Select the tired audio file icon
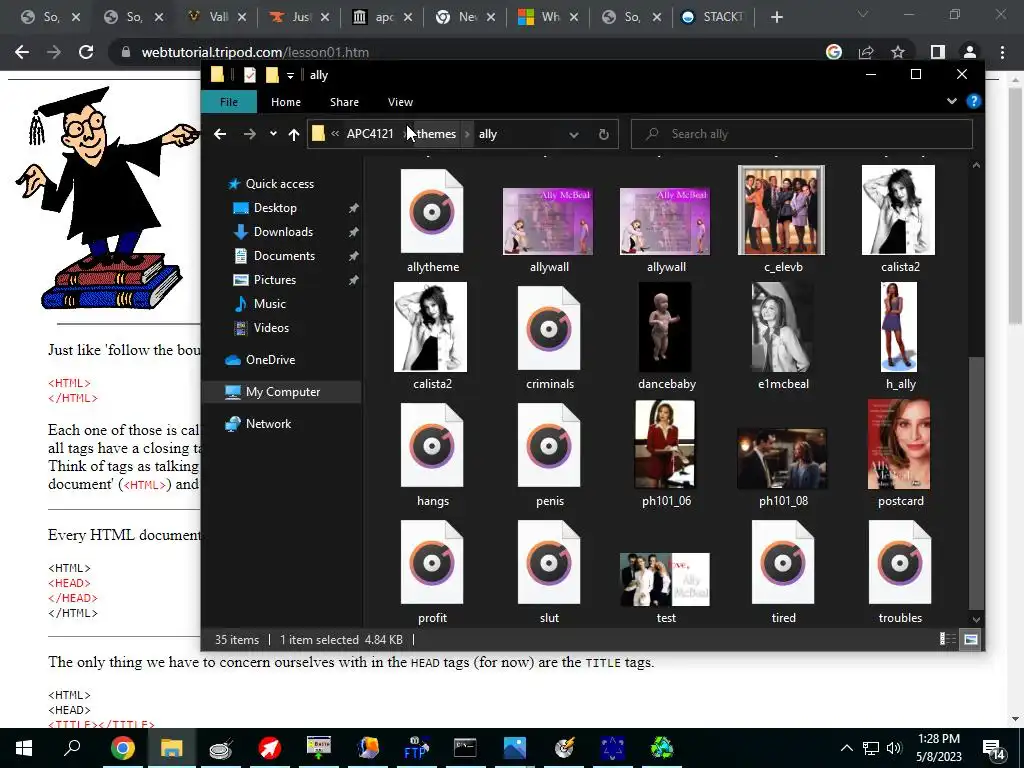The width and height of the screenshot is (1024, 768). point(782,562)
